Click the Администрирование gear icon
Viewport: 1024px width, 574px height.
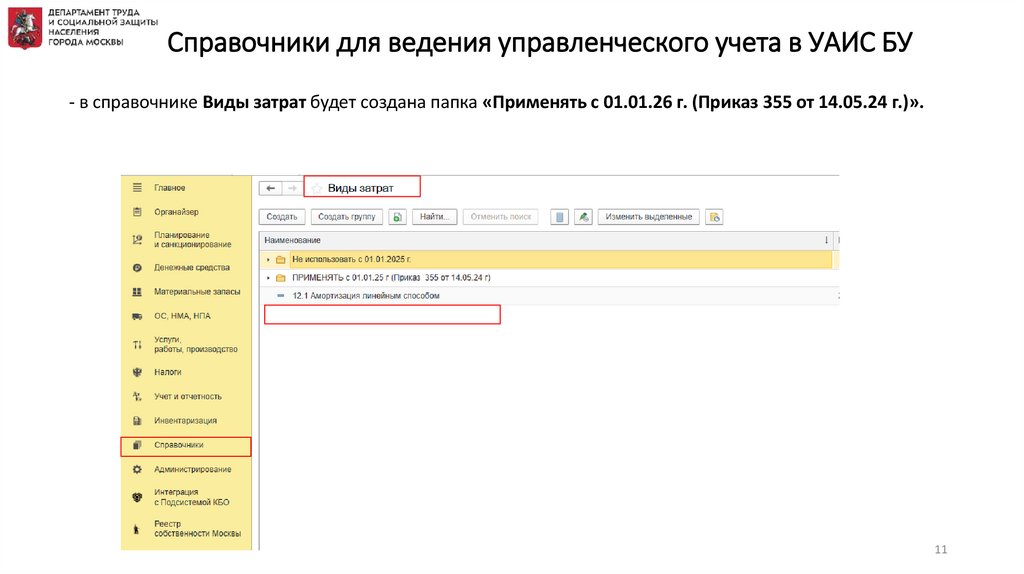[x=137, y=469]
